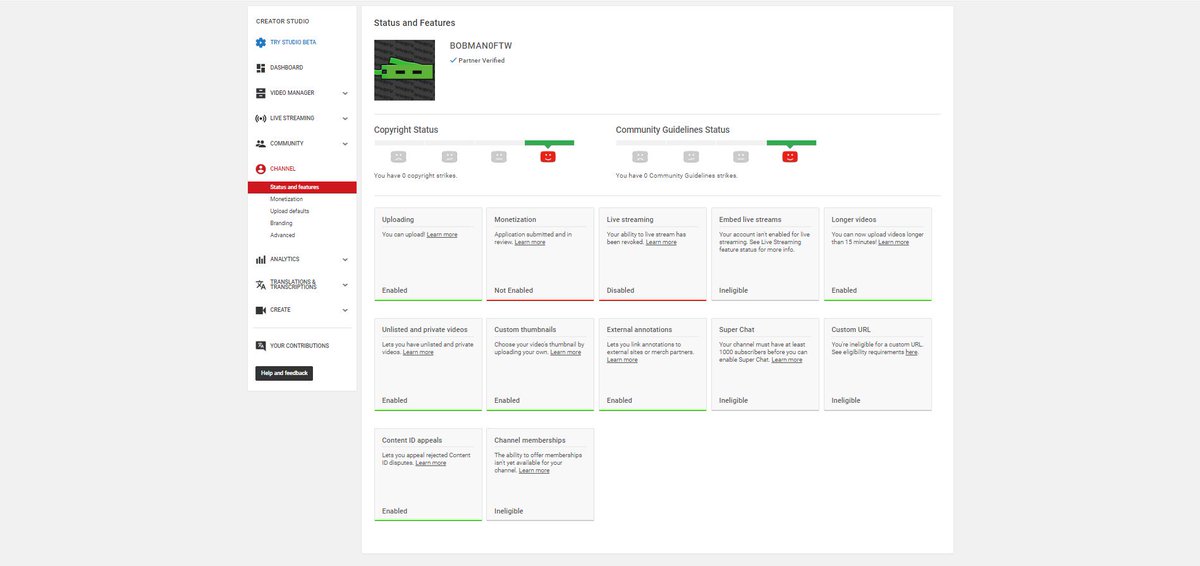Open the Monetization submenu item
Viewport: 1200px width, 566px height.
pyautogui.click(x=286, y=199)
